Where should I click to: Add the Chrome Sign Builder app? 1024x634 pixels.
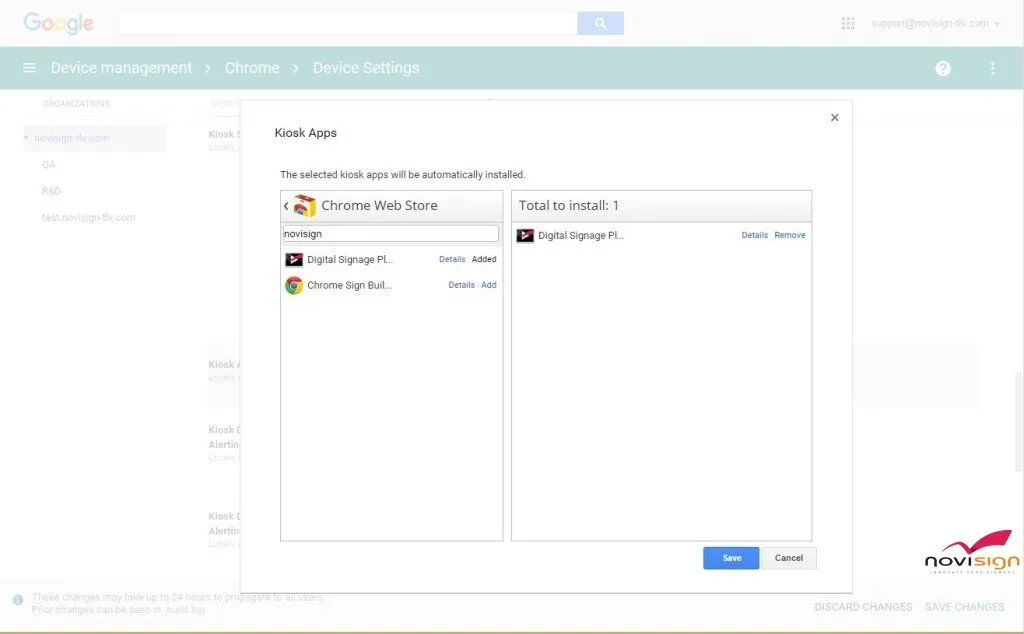(488, 285)
